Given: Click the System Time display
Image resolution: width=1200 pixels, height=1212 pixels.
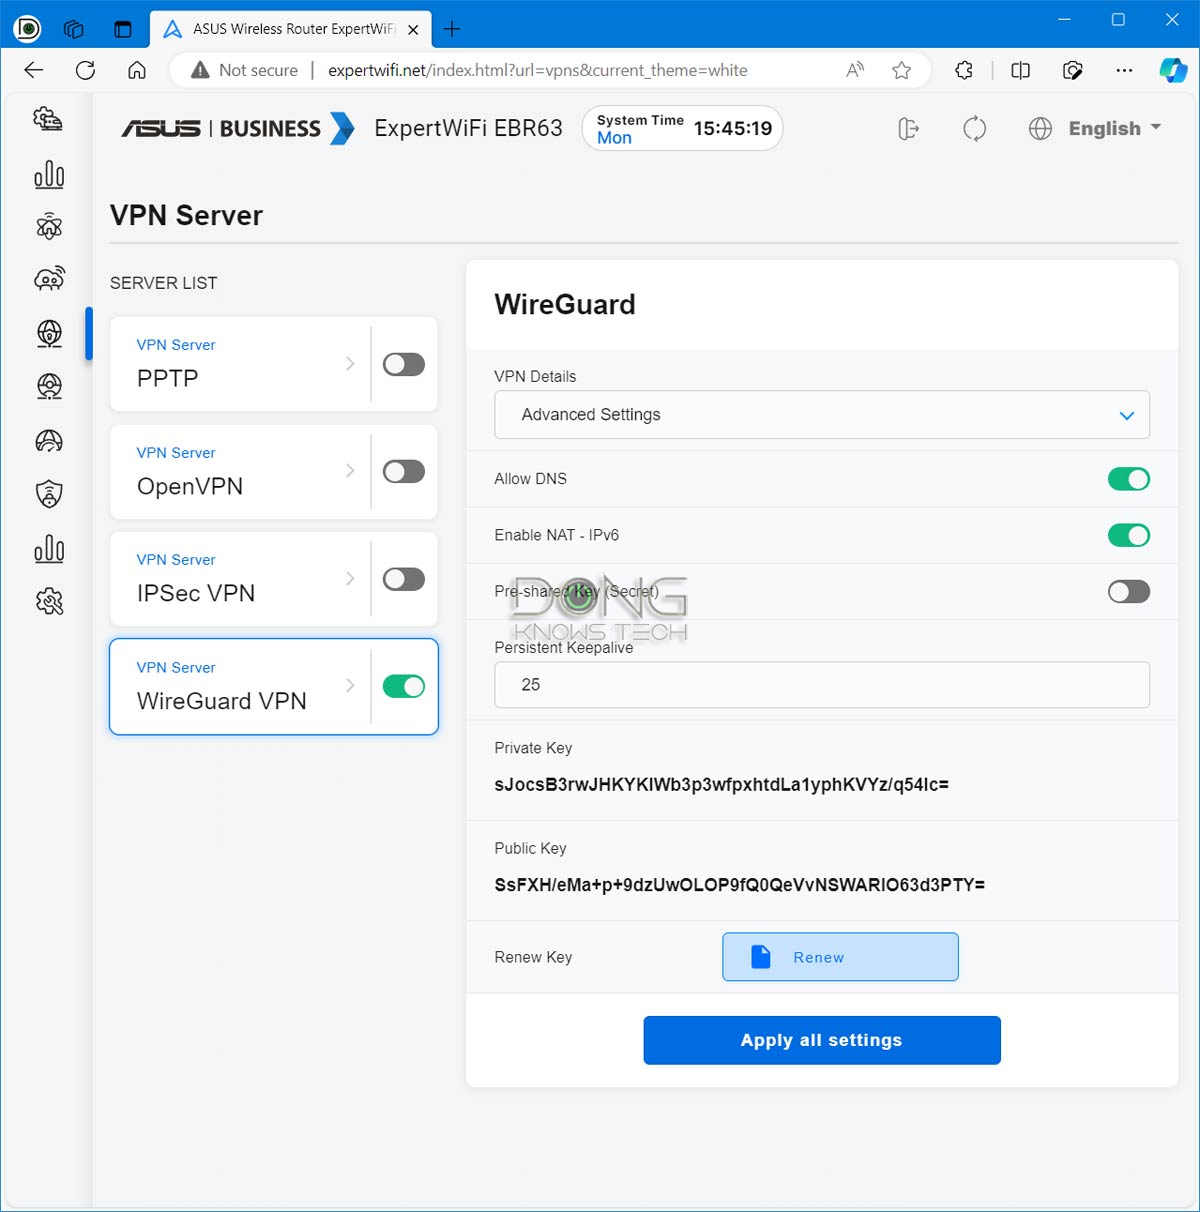Looking at the screenshot, I should click(682, 128).
